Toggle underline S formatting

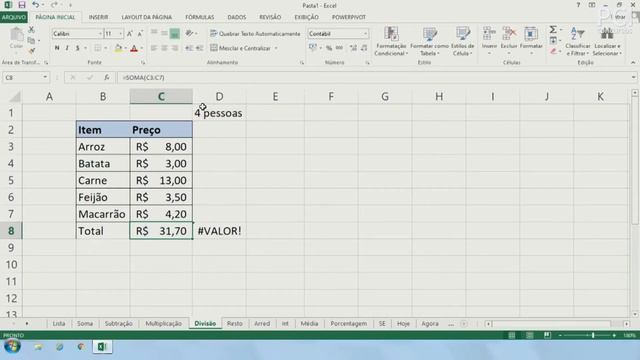point(78,48)
